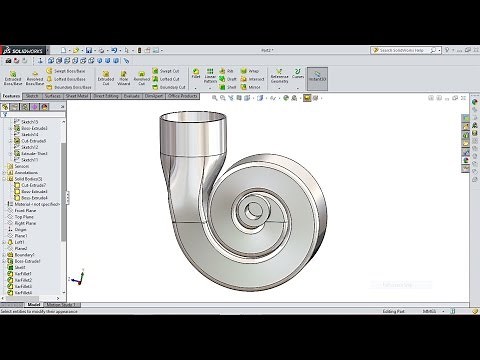480x360 pixels.
Task: Select Top Plane in feature tree
Action: pos(20,217)
